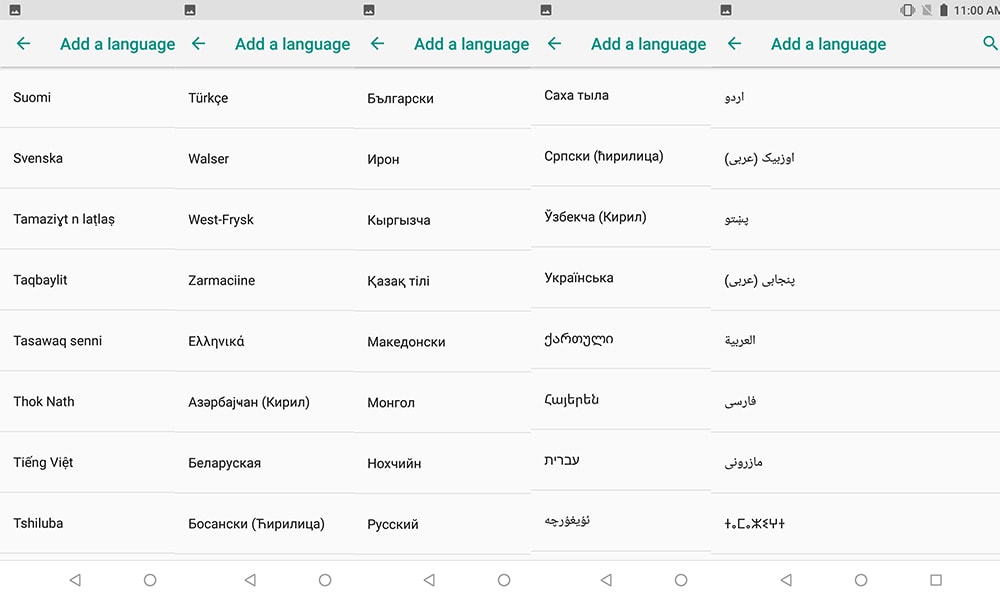1000x600 pixels.
Task: Select West-Frysk language entry
Action: 265,219
